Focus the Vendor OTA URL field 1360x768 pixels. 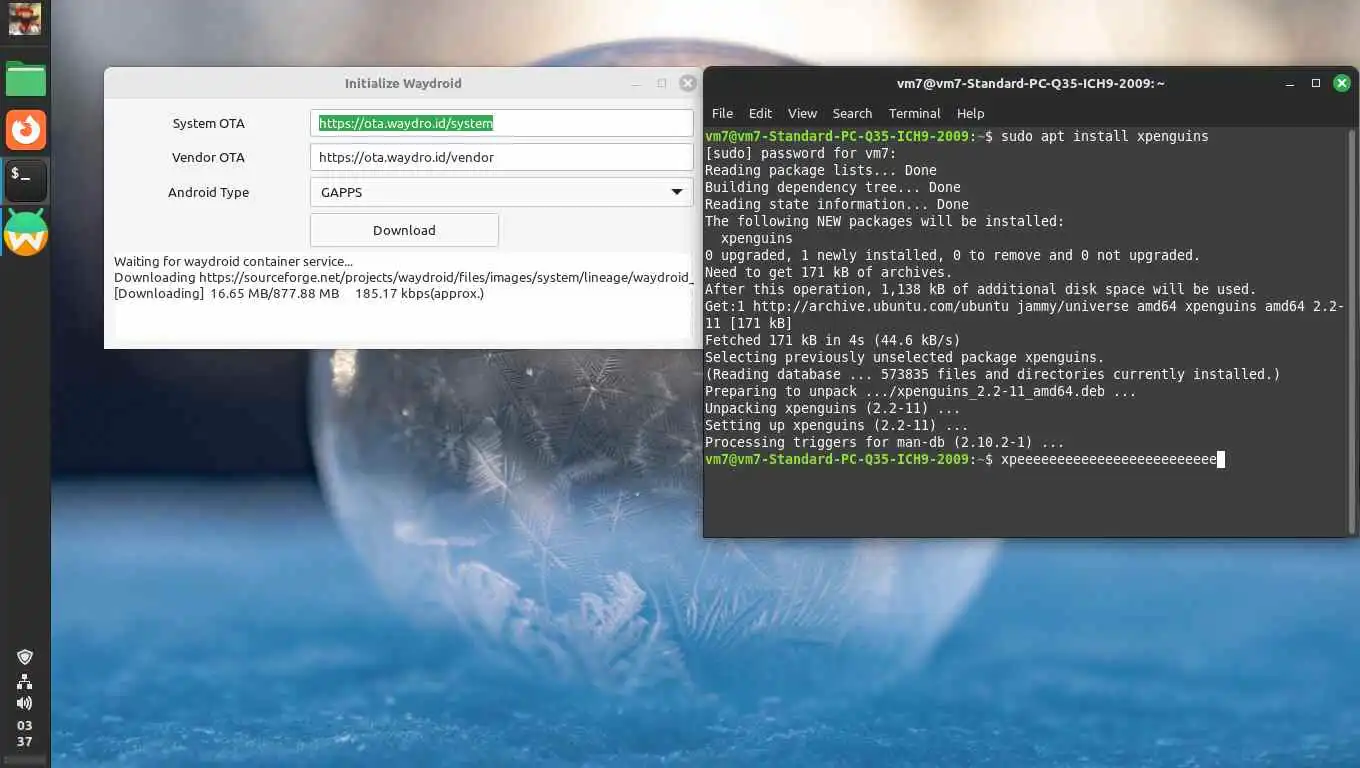tap(501, 157)
